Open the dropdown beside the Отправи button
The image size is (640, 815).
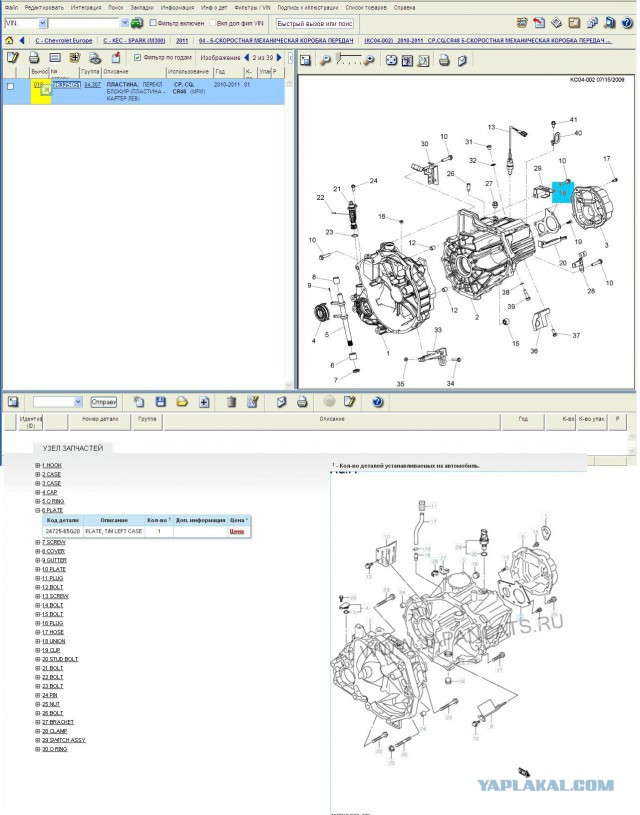(x=78, y=402)
